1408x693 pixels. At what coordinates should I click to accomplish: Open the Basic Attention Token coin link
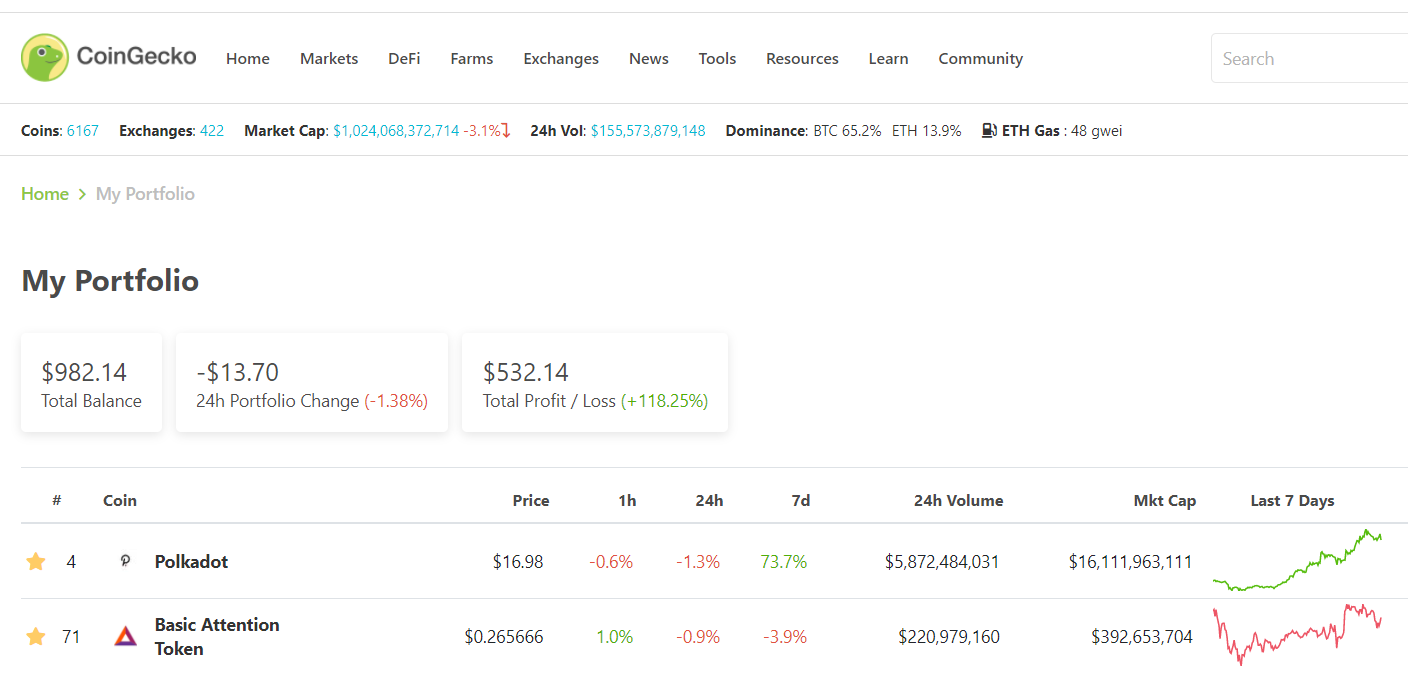click(217, 637)
